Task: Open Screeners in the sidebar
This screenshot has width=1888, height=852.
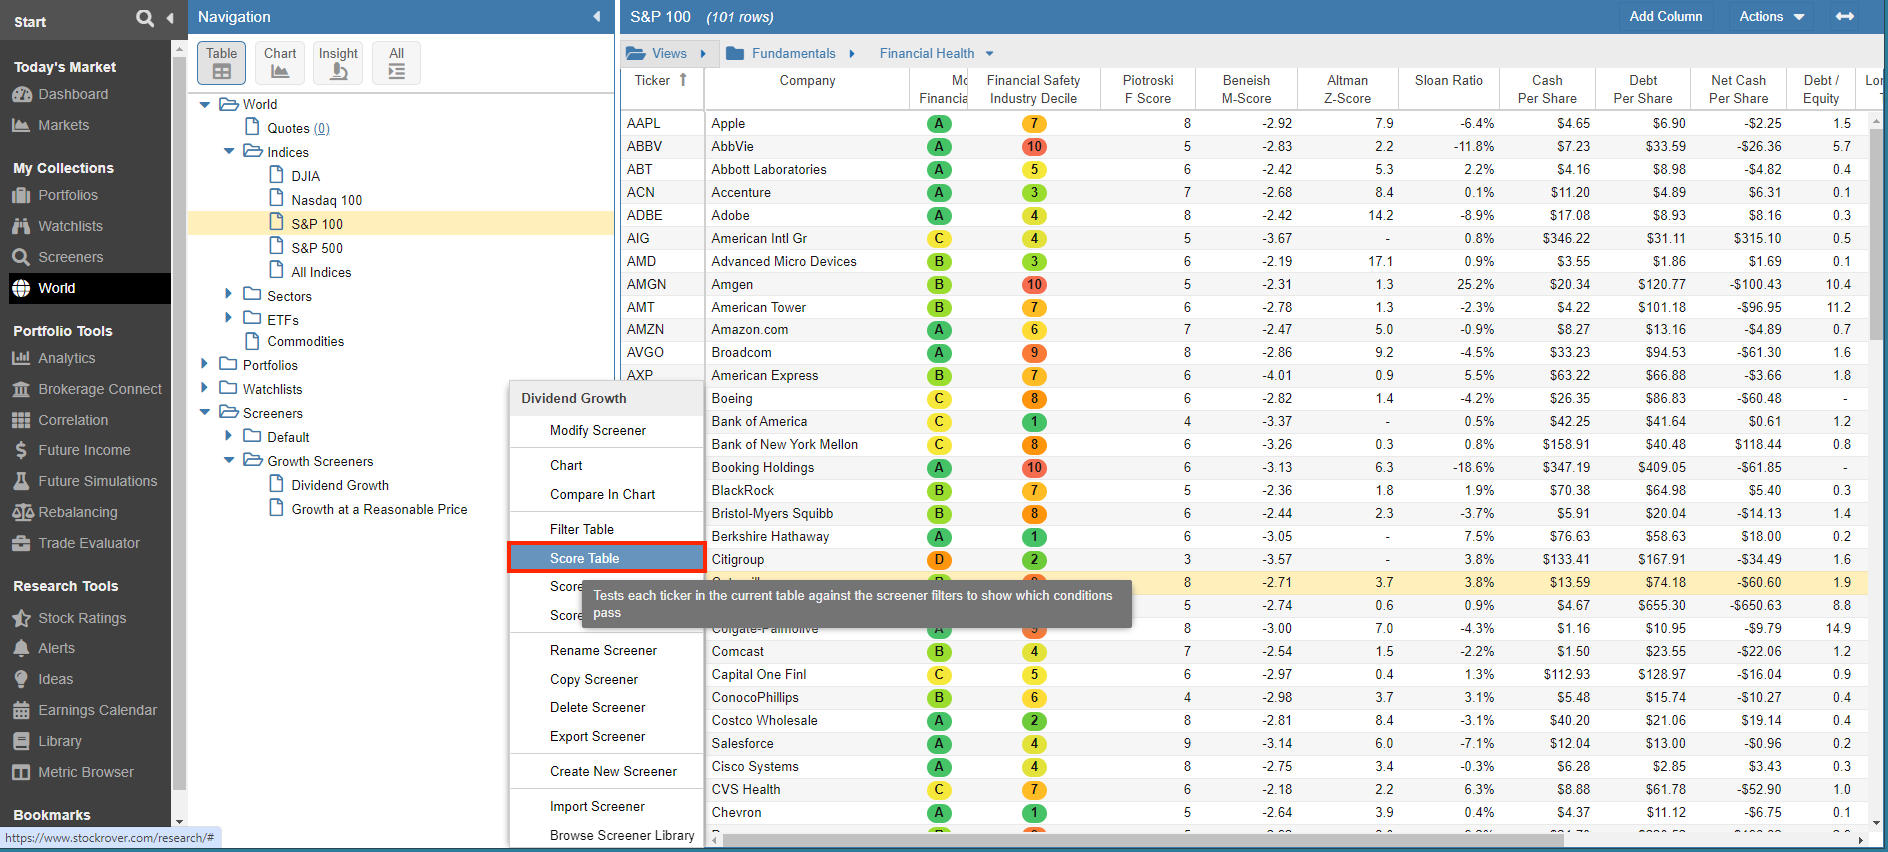Action: pos(70,257)
